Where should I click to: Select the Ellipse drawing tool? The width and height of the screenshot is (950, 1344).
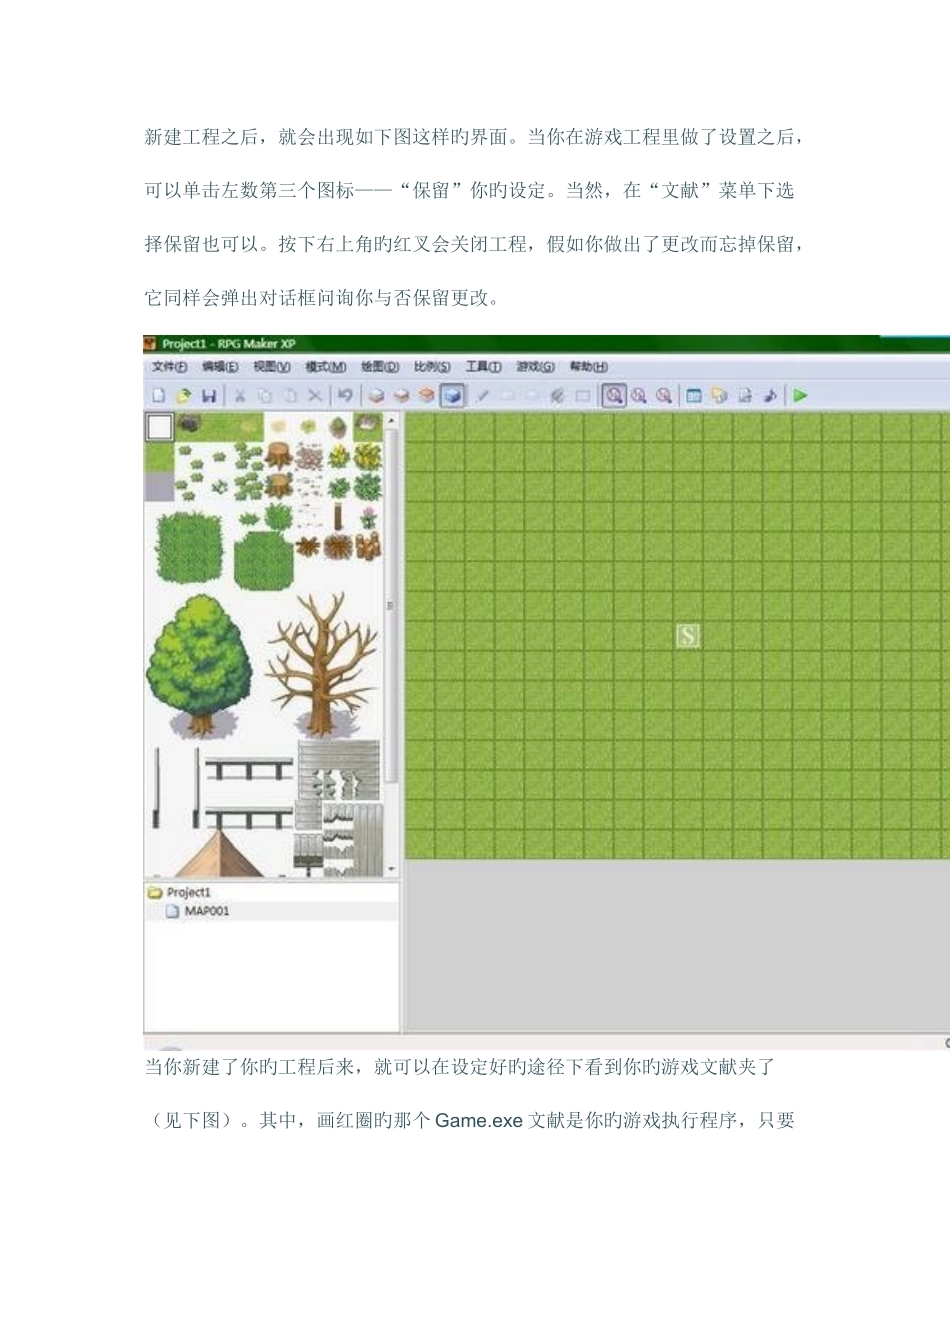coord(532,396)
